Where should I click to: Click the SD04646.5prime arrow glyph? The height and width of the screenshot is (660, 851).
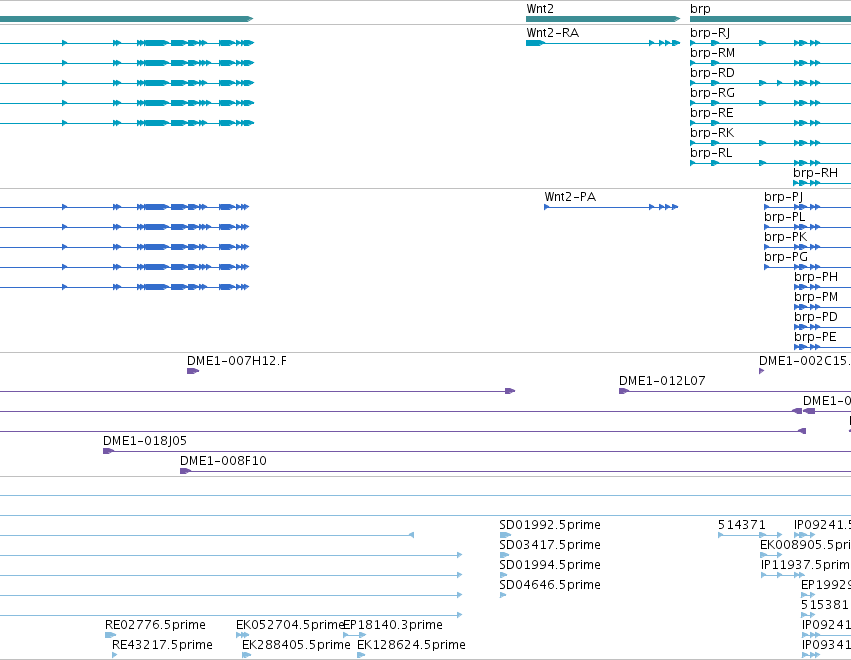[503, 595]
